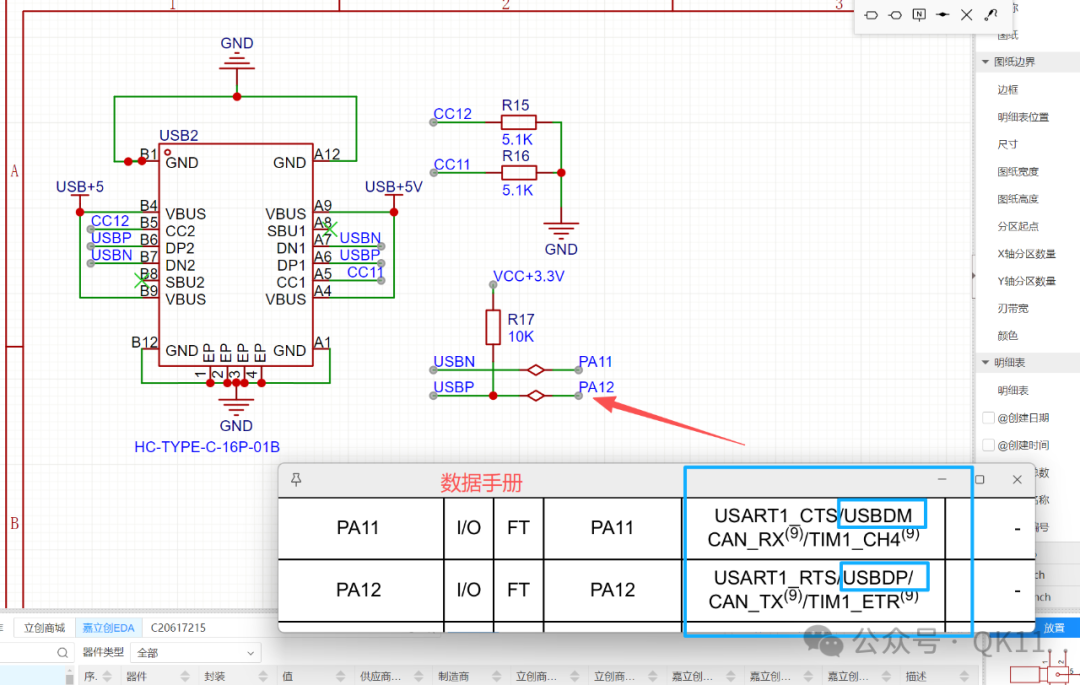Select X轴分区数量 property row

tap(1026, 253)
